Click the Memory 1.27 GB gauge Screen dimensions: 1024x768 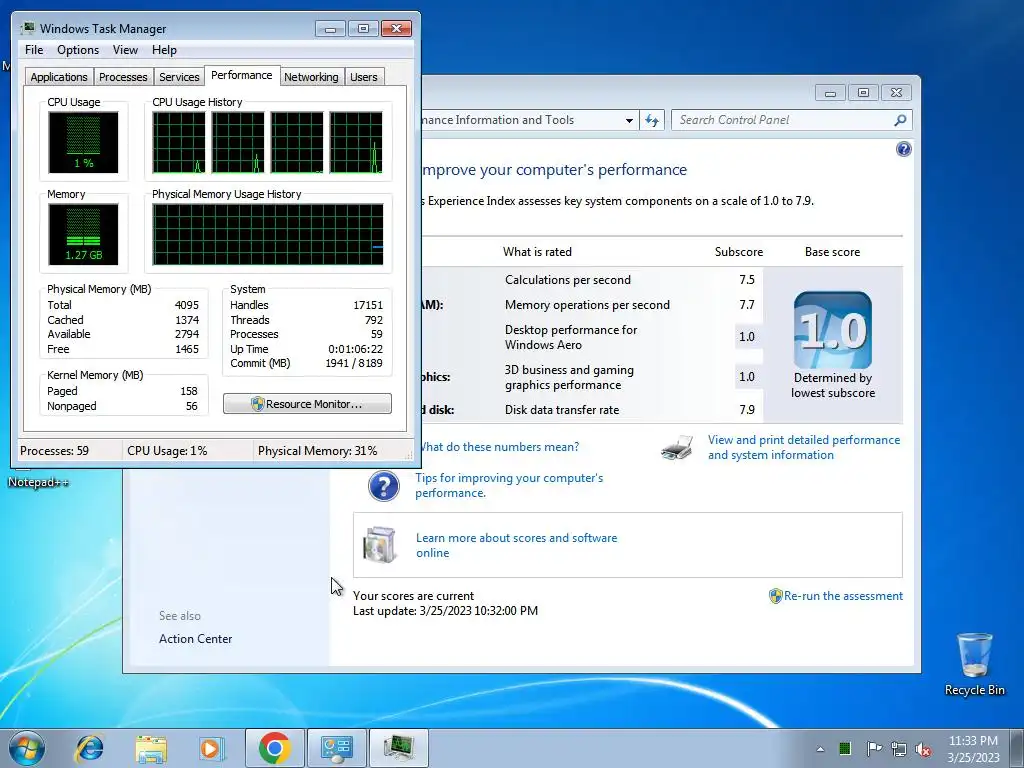click(83, 234)
